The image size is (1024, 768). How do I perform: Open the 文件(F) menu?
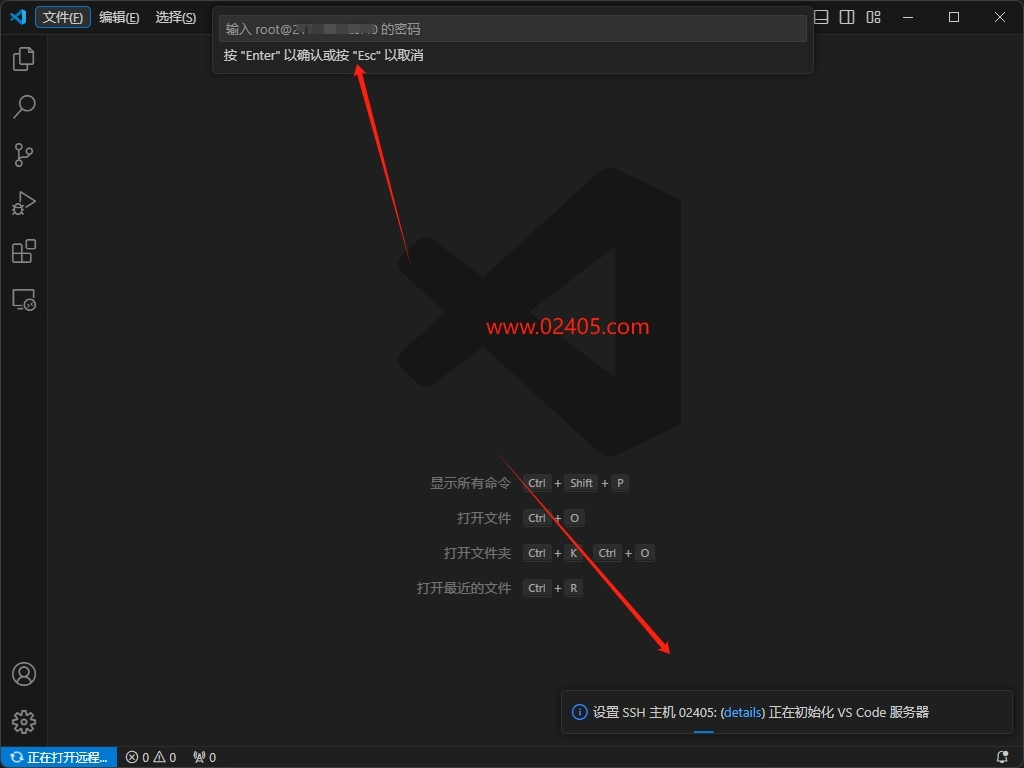point(63,17)
